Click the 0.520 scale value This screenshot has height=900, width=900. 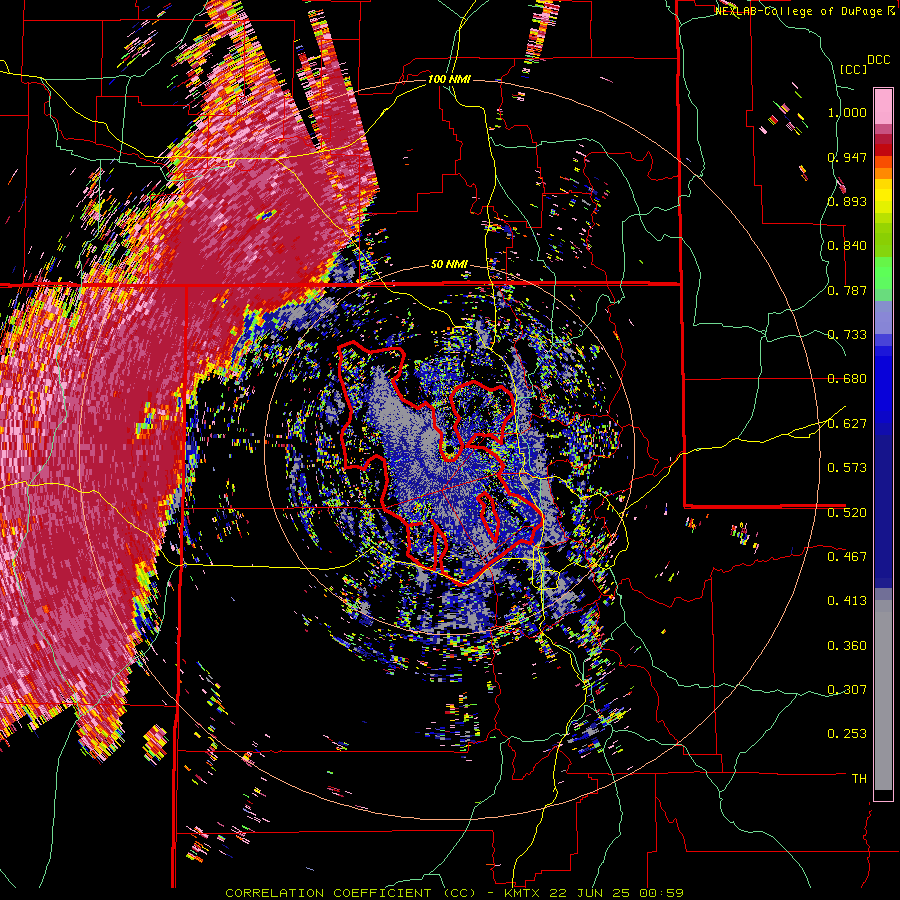coord(847,513)
